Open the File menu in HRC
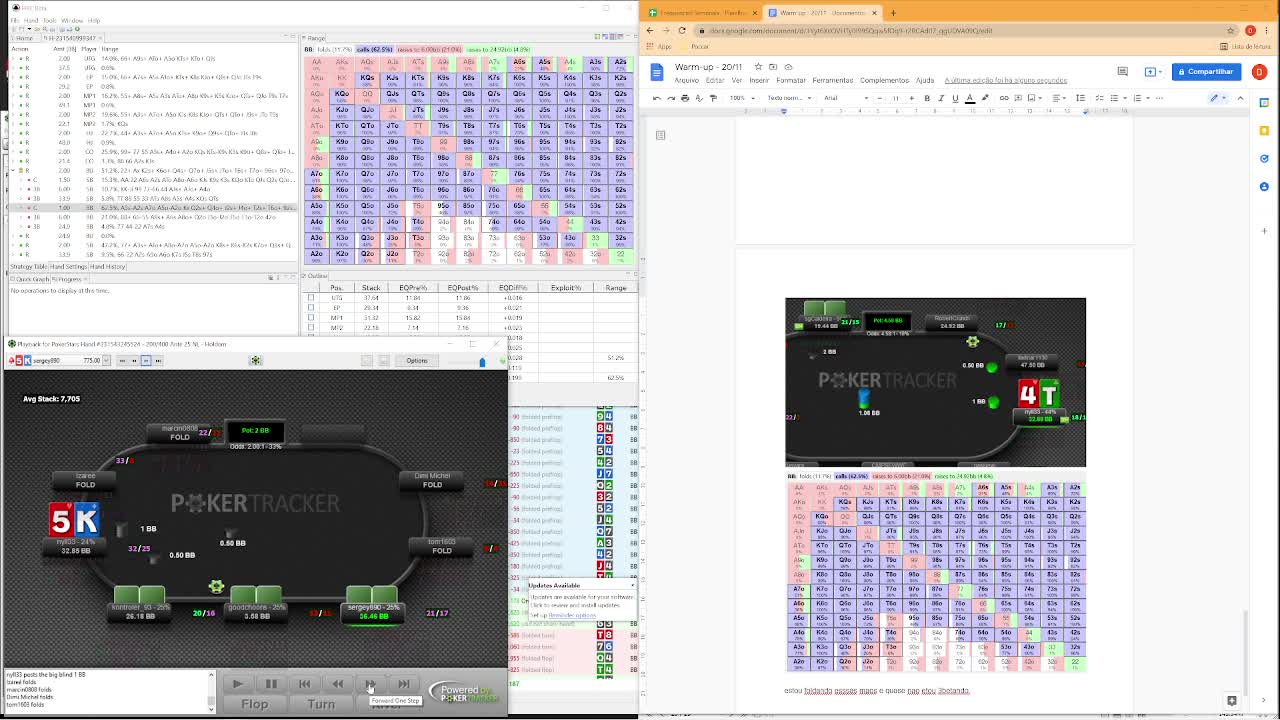 pos(14,20)
